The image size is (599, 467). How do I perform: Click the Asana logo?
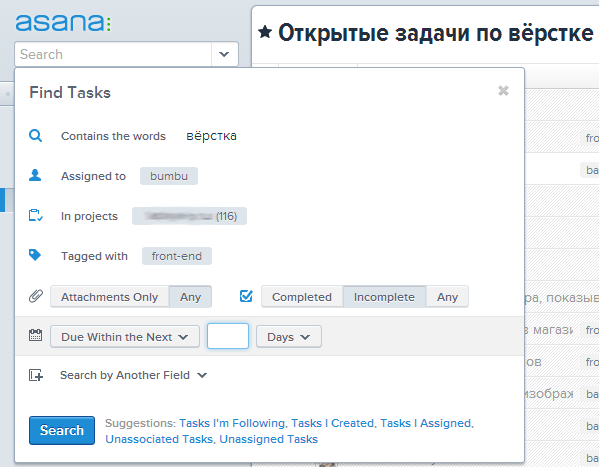pyautogui.click(x=63, y=23)
